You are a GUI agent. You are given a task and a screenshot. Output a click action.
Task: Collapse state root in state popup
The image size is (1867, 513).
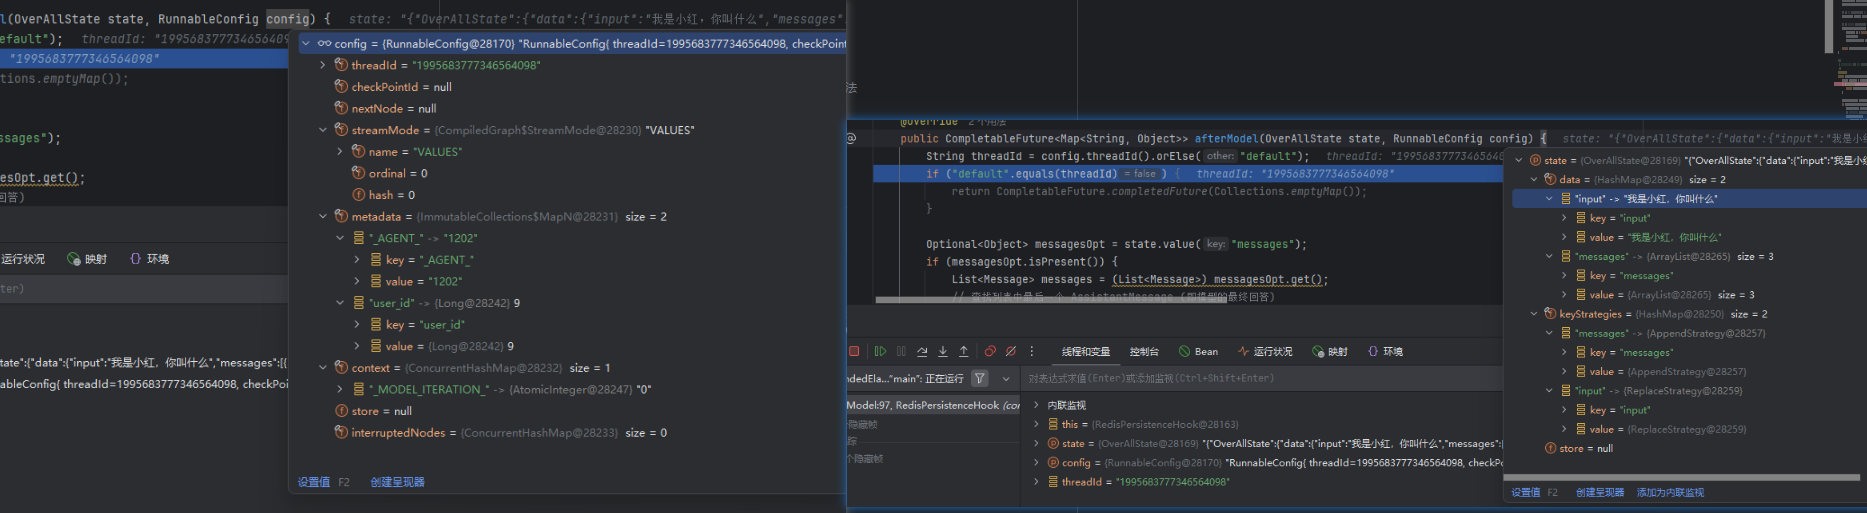point(1519,160)
